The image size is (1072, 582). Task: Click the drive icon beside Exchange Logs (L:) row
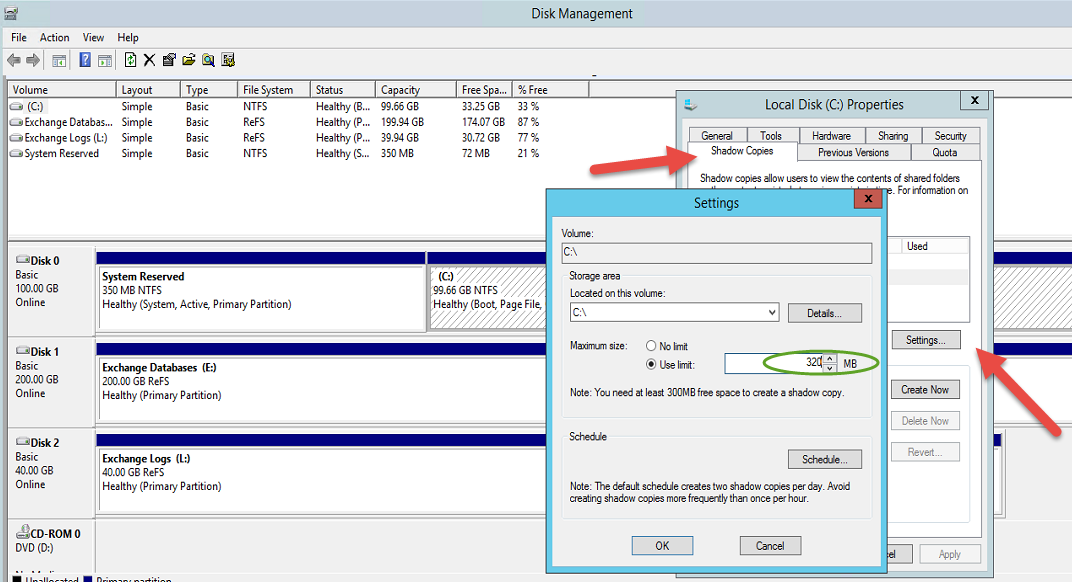(16, 138)
